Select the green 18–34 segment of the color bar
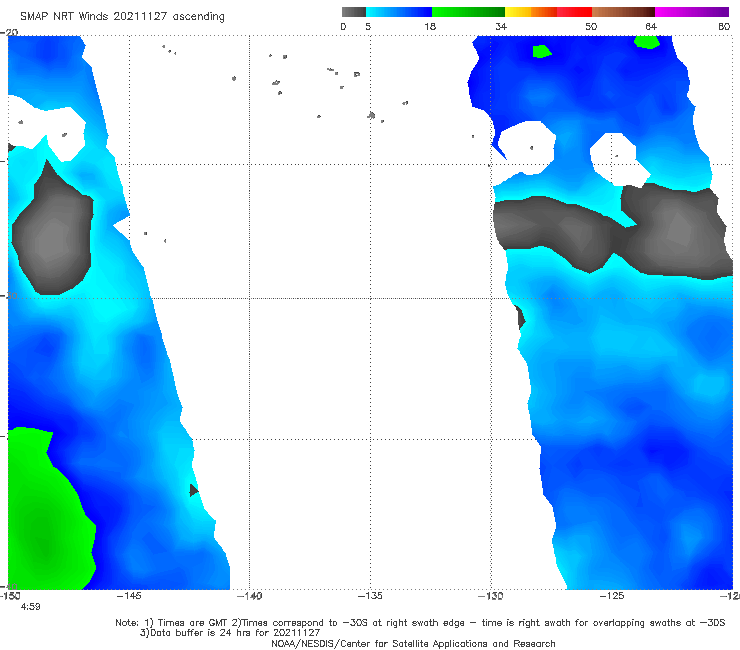This screenshot has height=650, width=740. (x=468, y=12)
